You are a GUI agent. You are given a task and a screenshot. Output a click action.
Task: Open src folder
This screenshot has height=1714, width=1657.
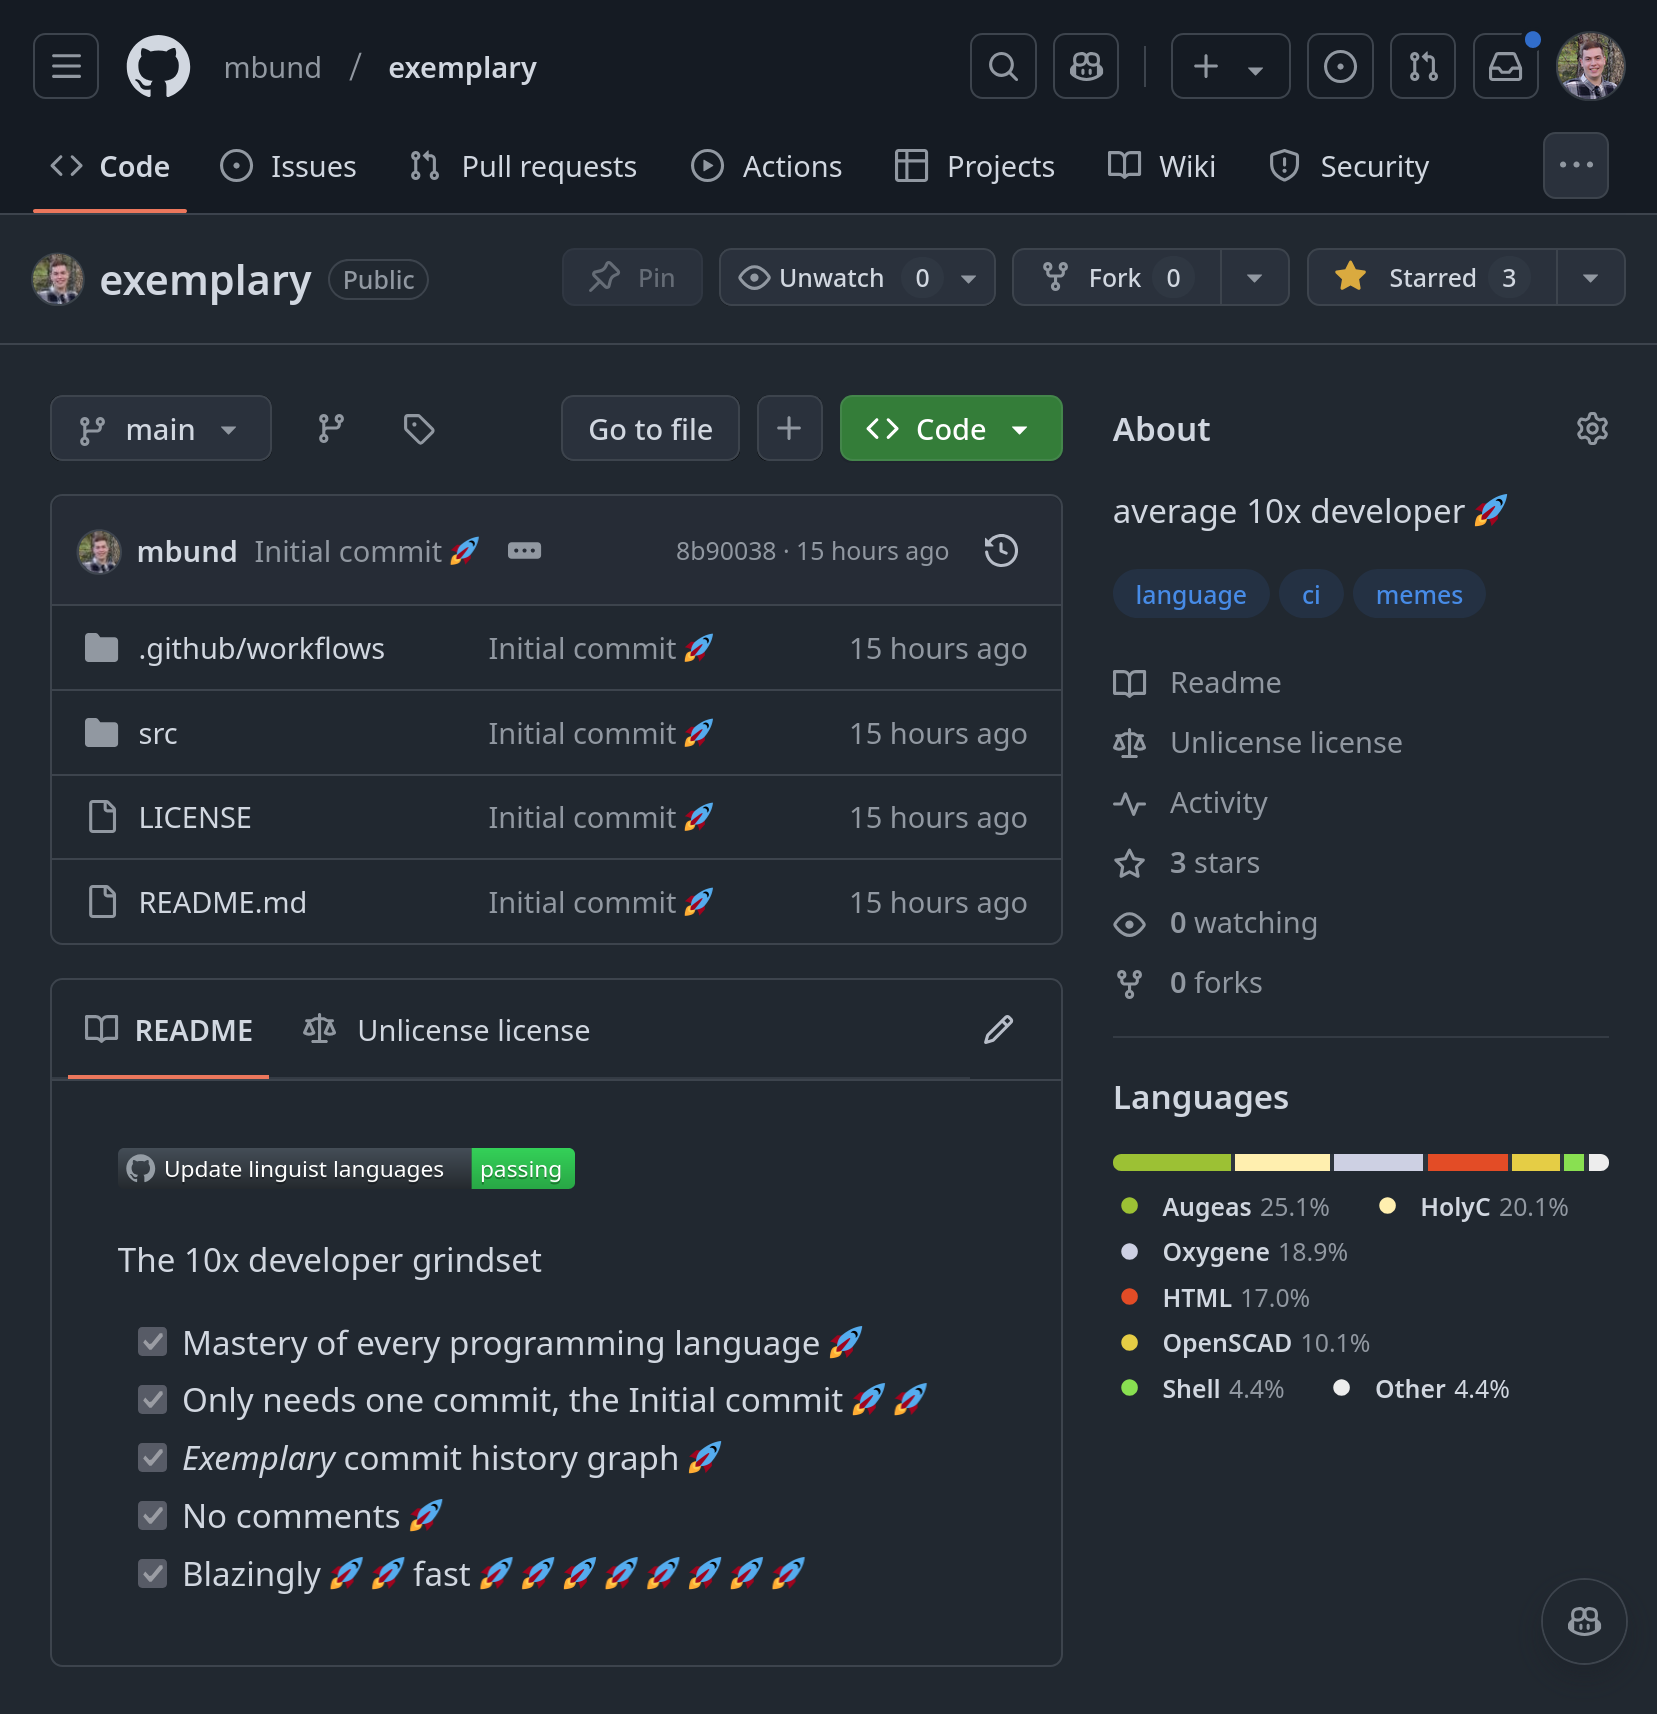point(158,734)
